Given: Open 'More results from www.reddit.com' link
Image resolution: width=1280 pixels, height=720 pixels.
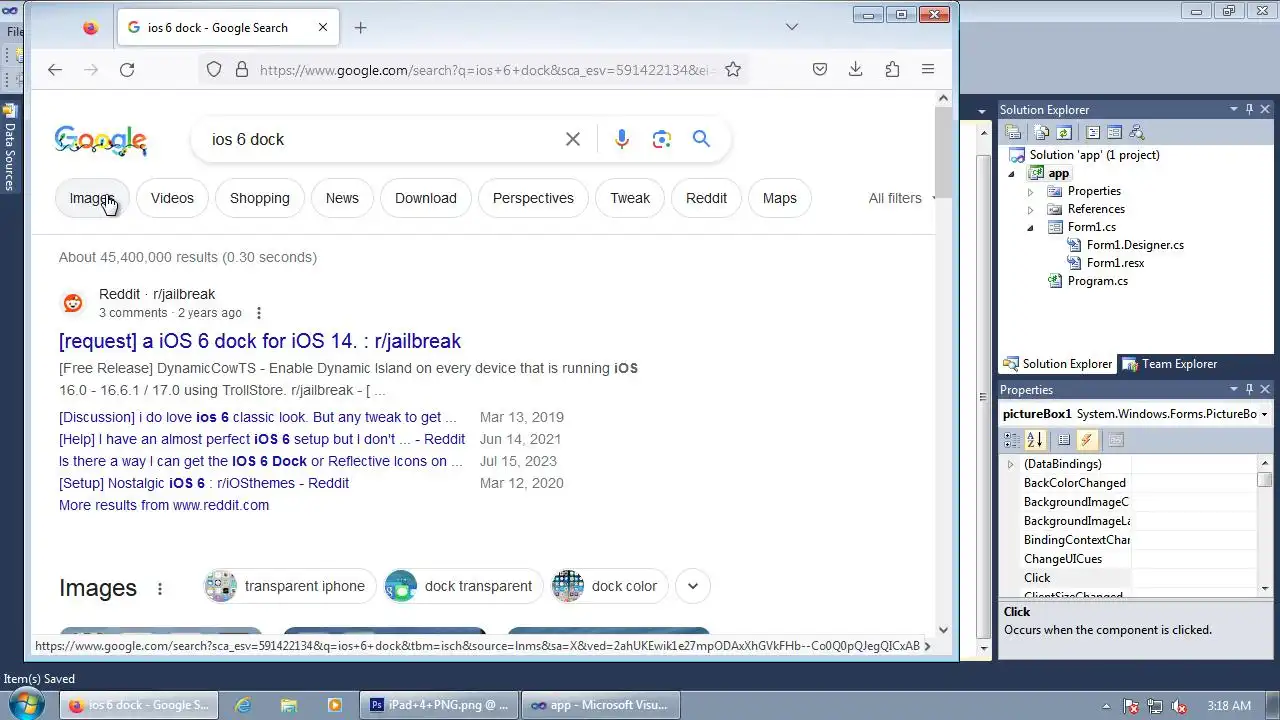Looking at the screenshot, I should (x=164, y=505).
